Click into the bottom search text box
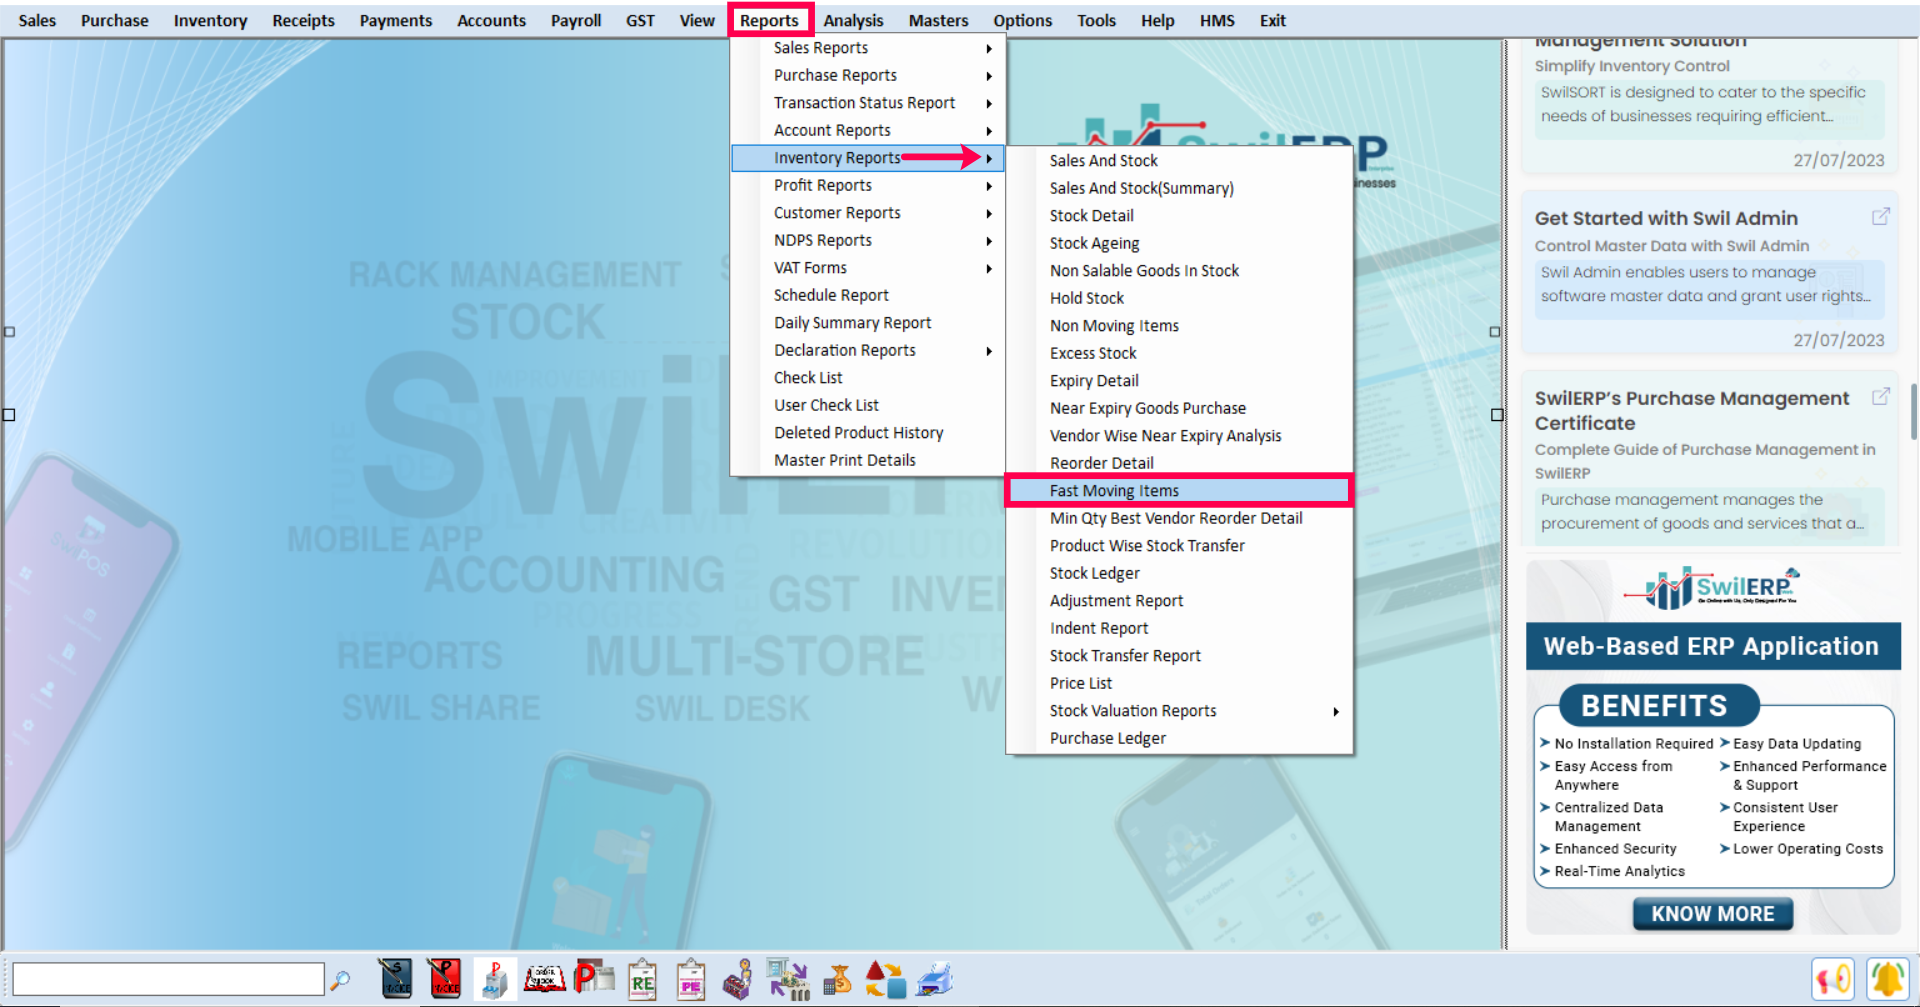The width and height of the screenshot is (1920, 1007). [x=168, y=980]
